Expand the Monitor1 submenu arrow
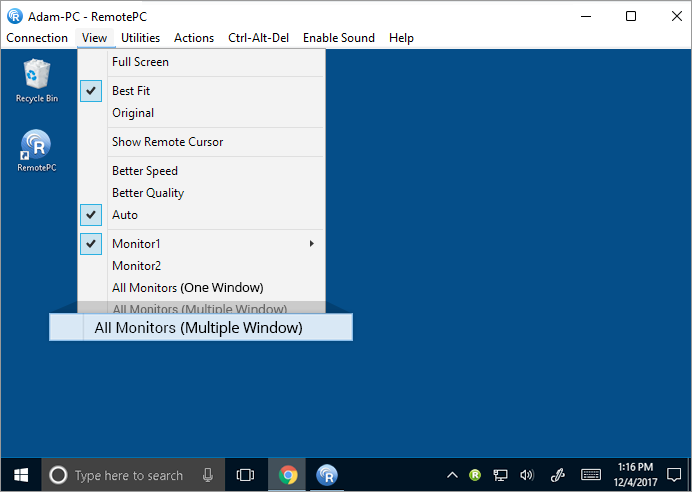Viewport: 692px width, 492px height. point(312,244)
